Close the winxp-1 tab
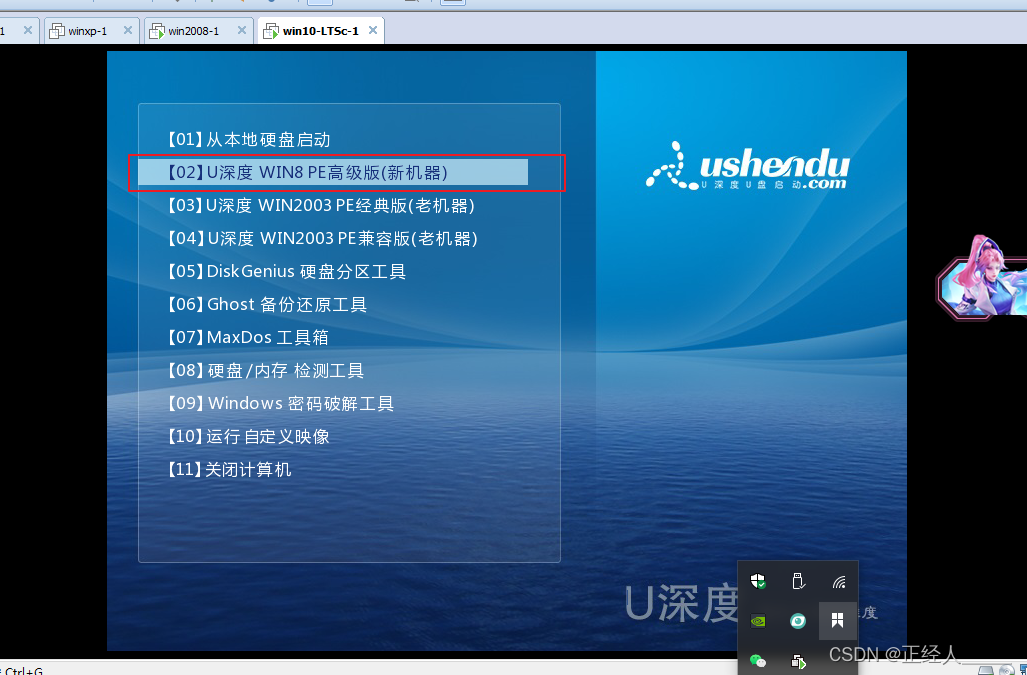Image resolution: width=1027 pixels, height=675 pixels. (x=128, y=30)
